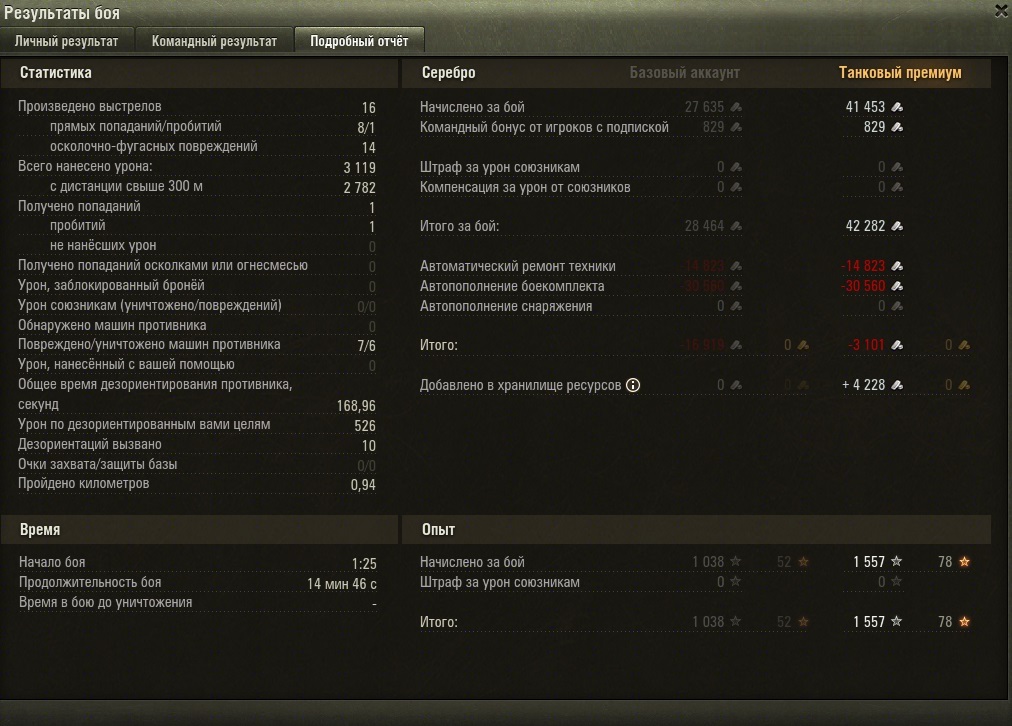Click silver icon beside -30 560 ammo cost
The height and width of the screenshot is (726, 1012).
897,286
